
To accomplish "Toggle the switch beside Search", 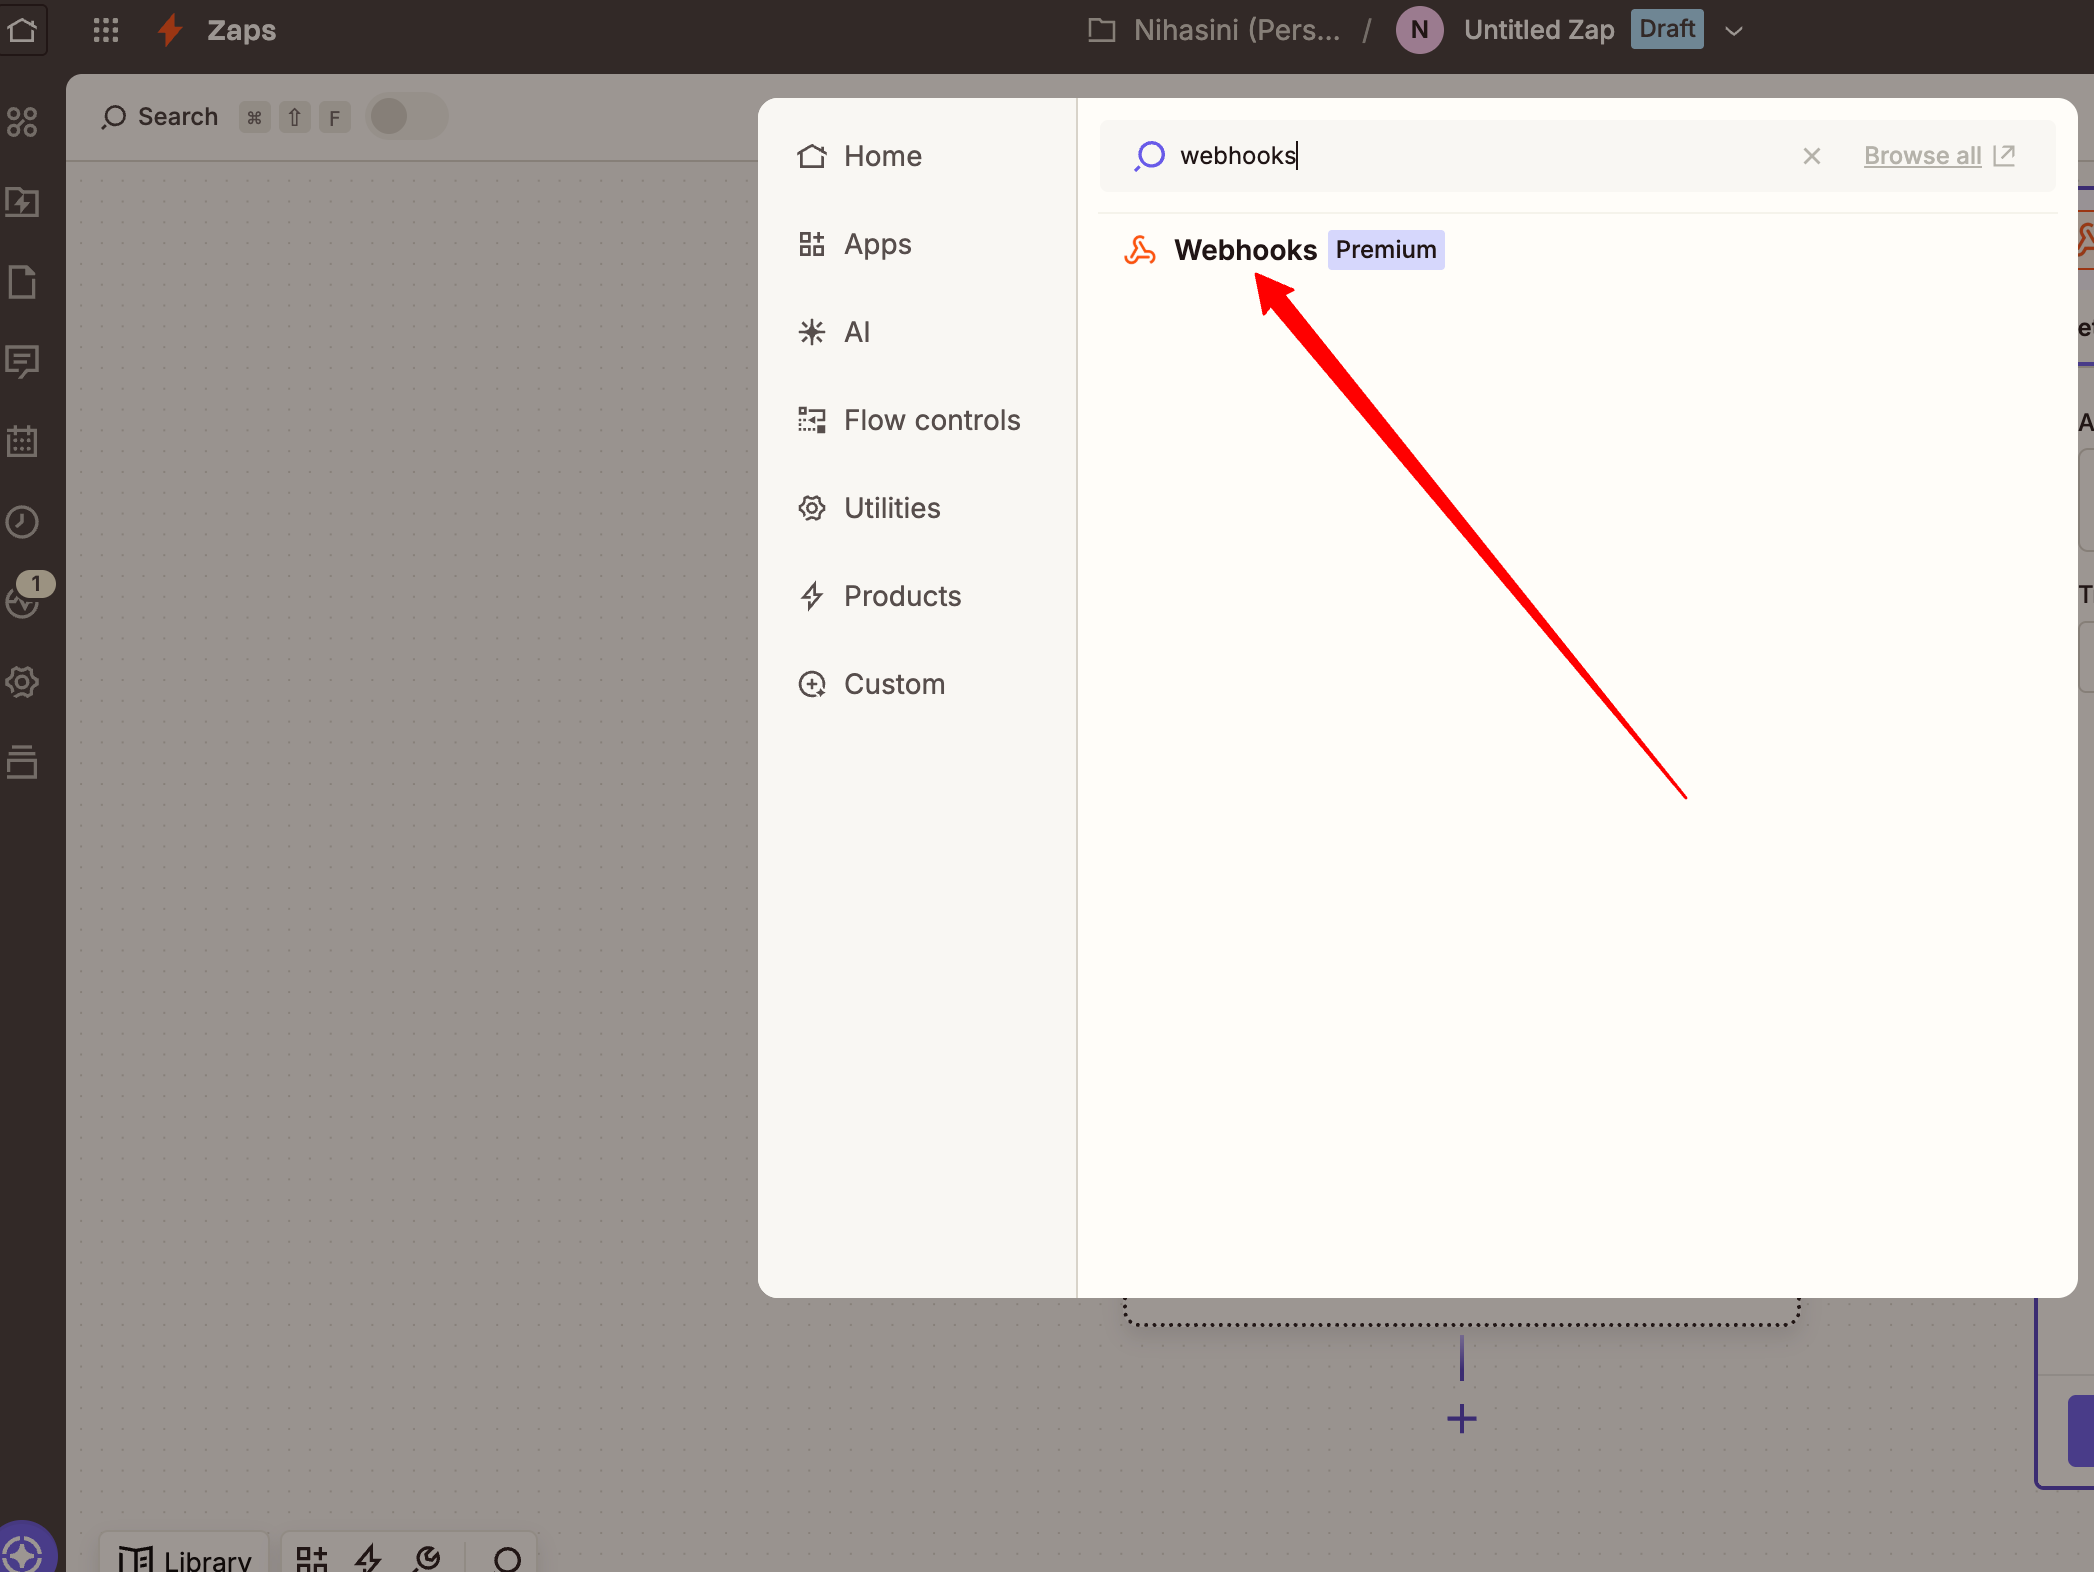I will click(x=406, y=117).
